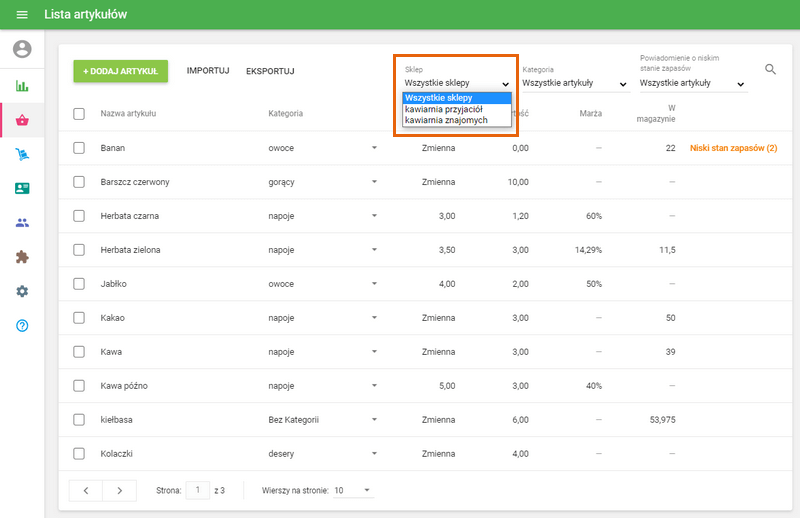Choose 'kawiarnia znajomych' from store list
This screenshot has height=518, width=800.
click(x=446, y=120)
